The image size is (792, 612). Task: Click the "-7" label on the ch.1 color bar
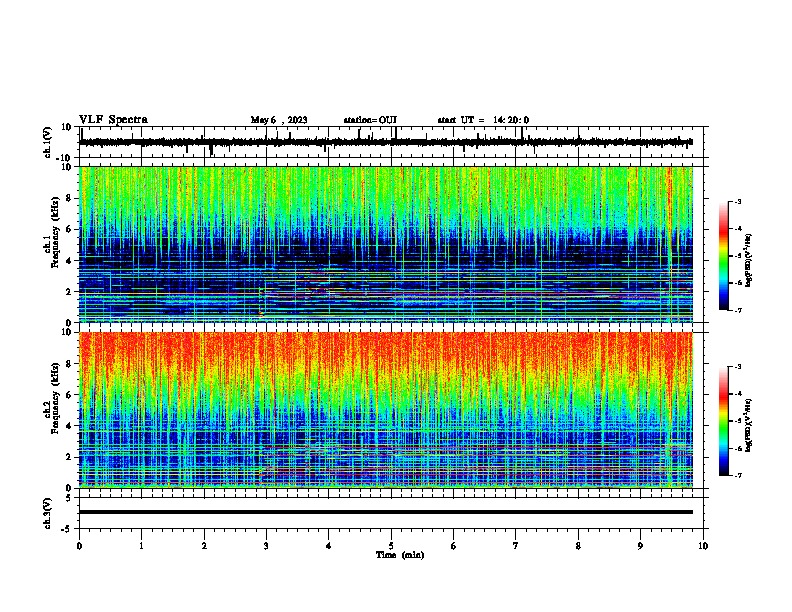(x=738, y=310)
